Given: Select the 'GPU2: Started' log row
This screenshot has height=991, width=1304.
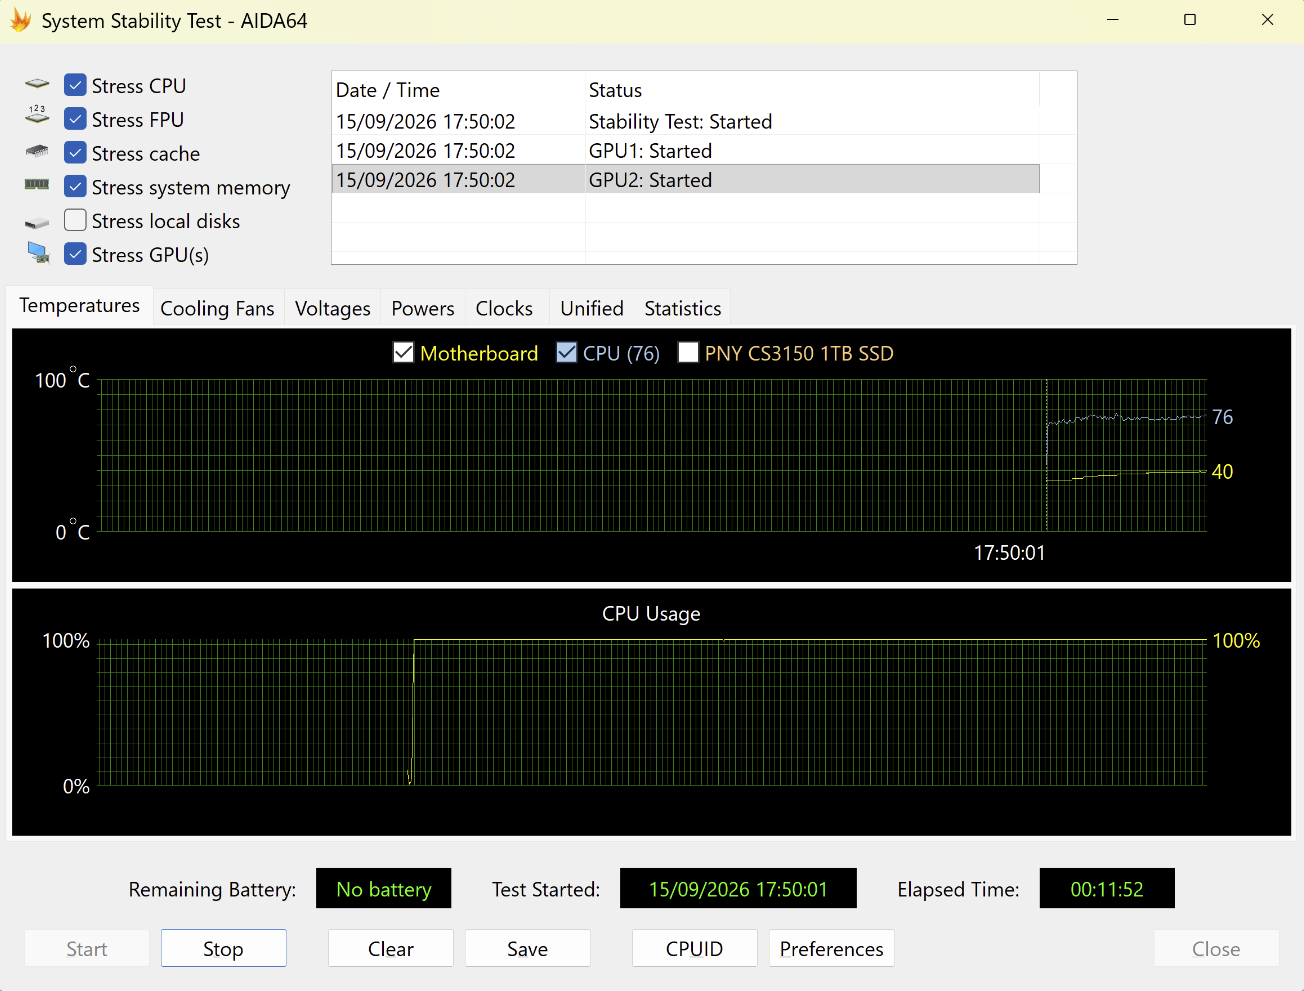Looking at the screenshot, I should pos(686,180).
